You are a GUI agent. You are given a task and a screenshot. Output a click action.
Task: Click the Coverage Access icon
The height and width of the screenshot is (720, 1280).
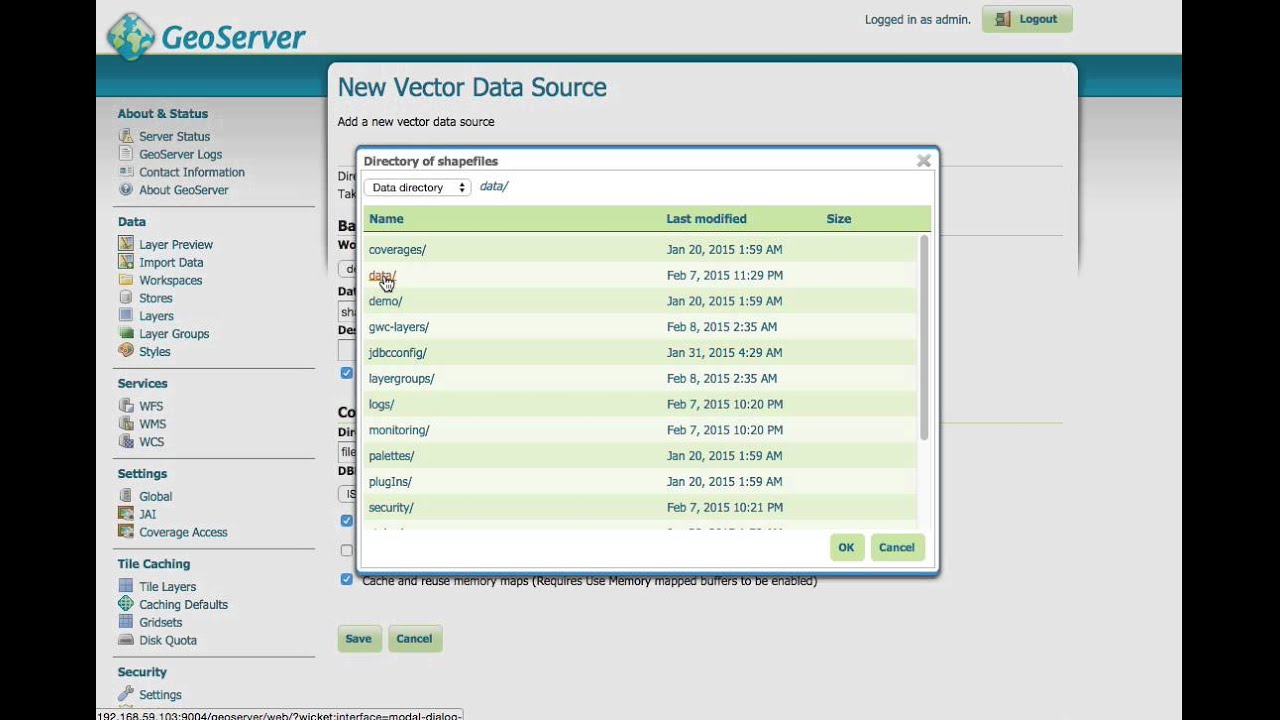pyautogui.click(x=126, y=532)
